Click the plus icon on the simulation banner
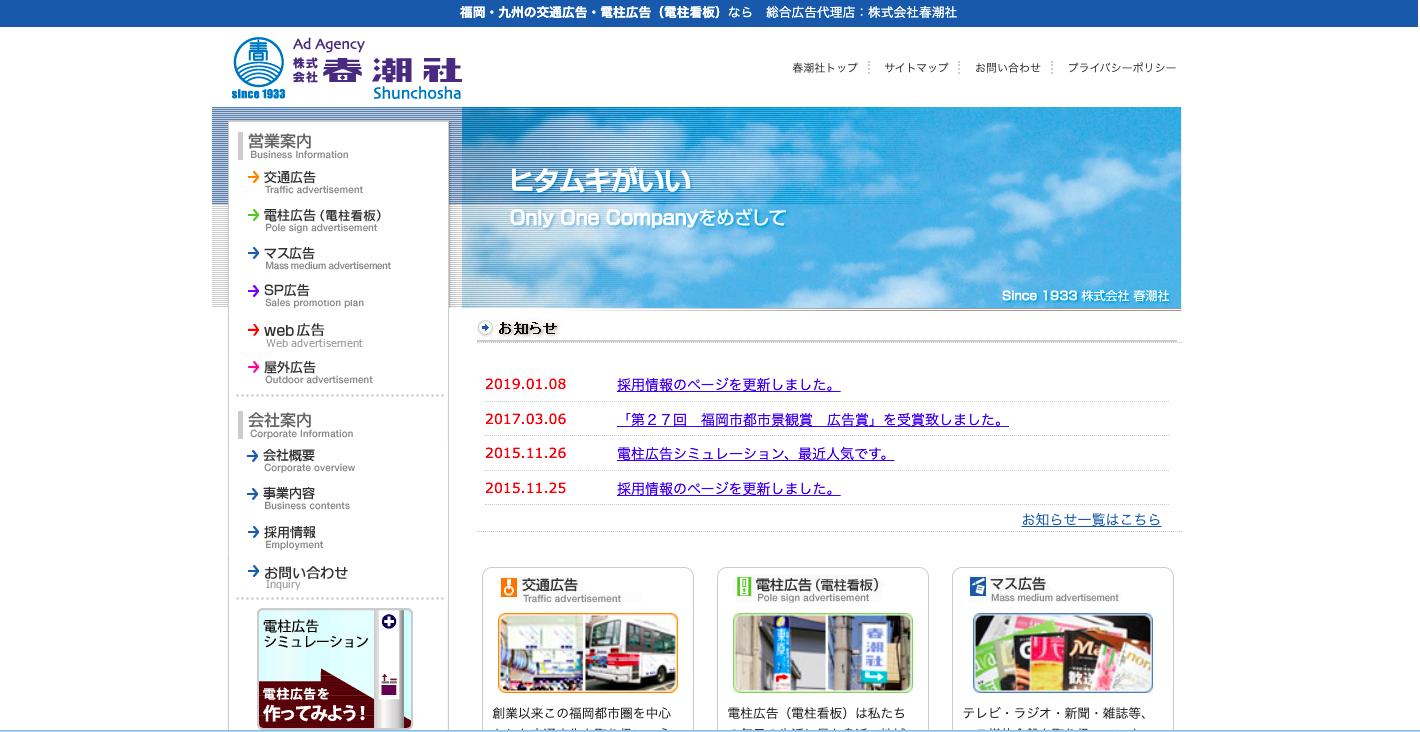Screen dimensions: 1420x732 click(389, 620)
